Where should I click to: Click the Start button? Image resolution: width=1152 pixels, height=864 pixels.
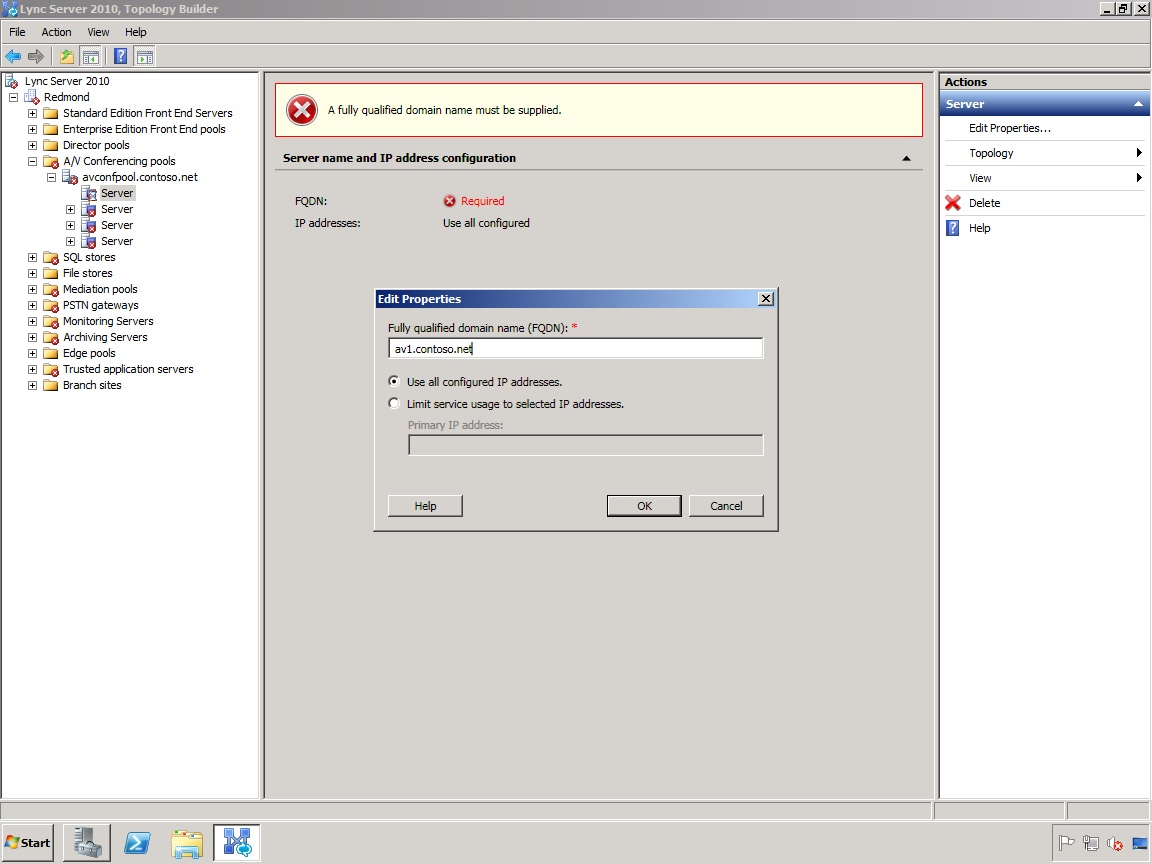click(x=28, y=842)
